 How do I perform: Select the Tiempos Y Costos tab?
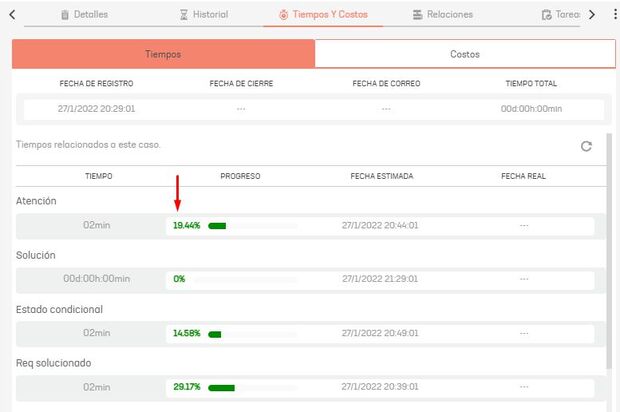coord(323,15)
